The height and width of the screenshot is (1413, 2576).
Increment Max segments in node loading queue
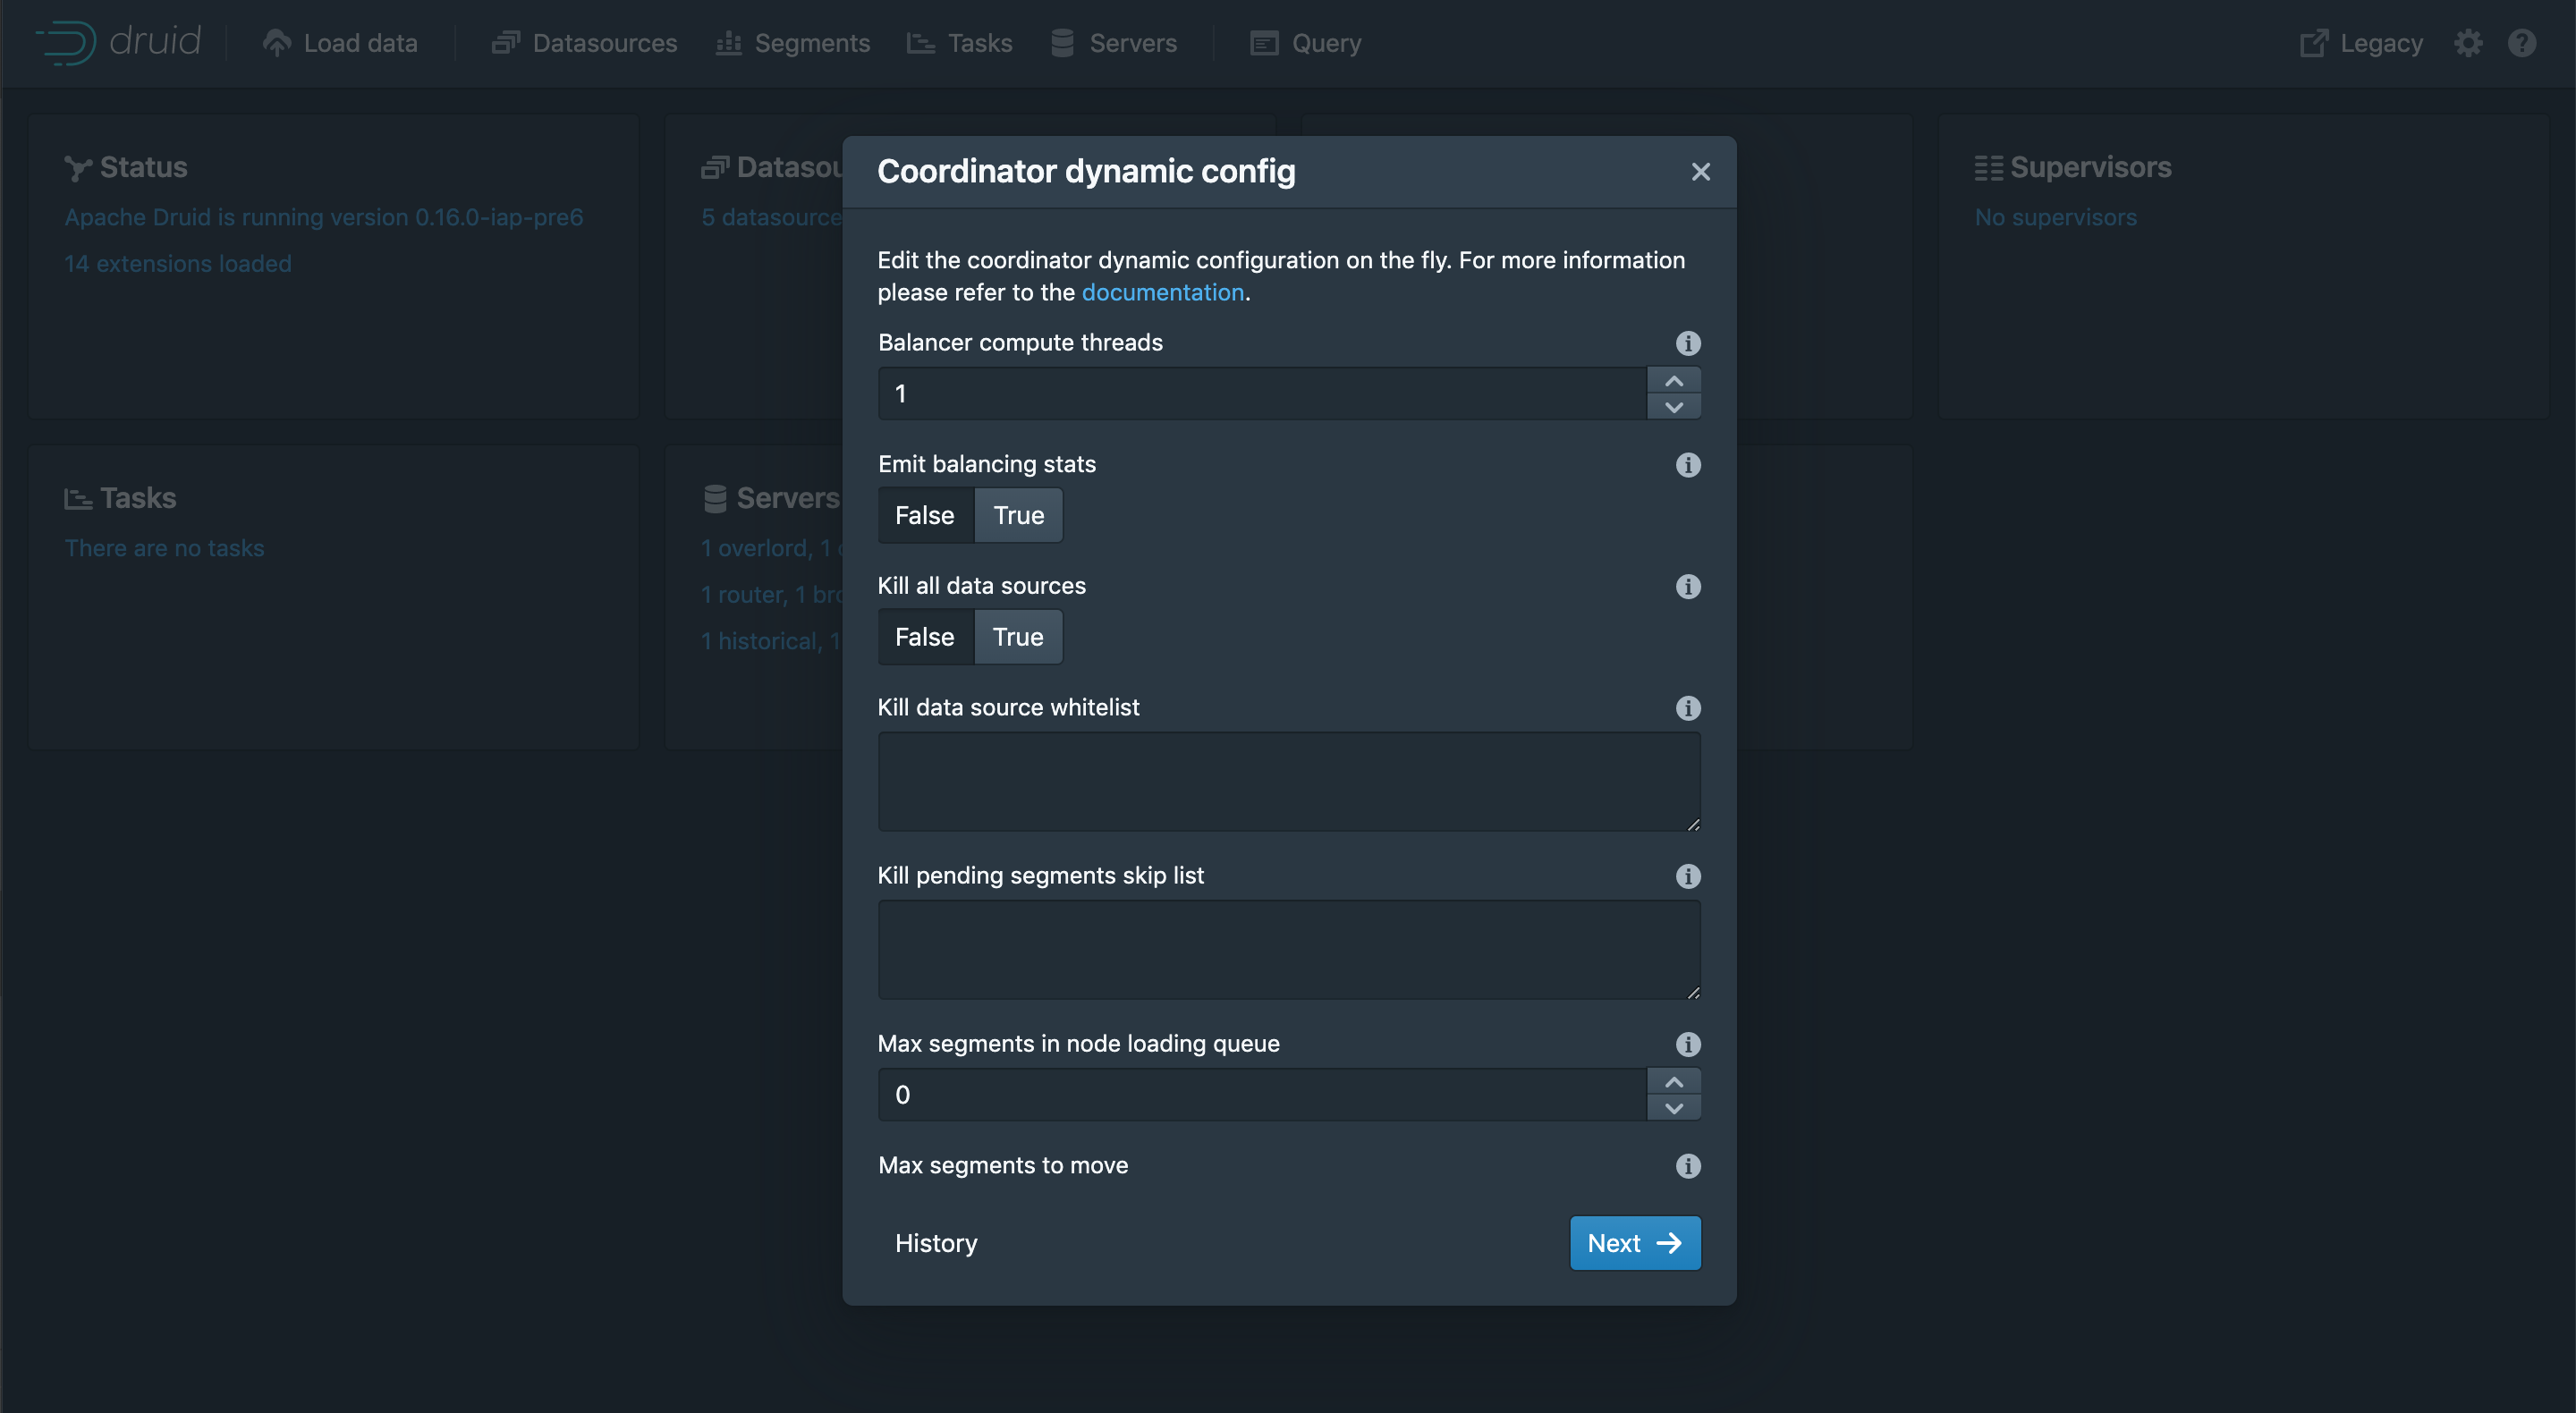click(x=1674, y=1082)
